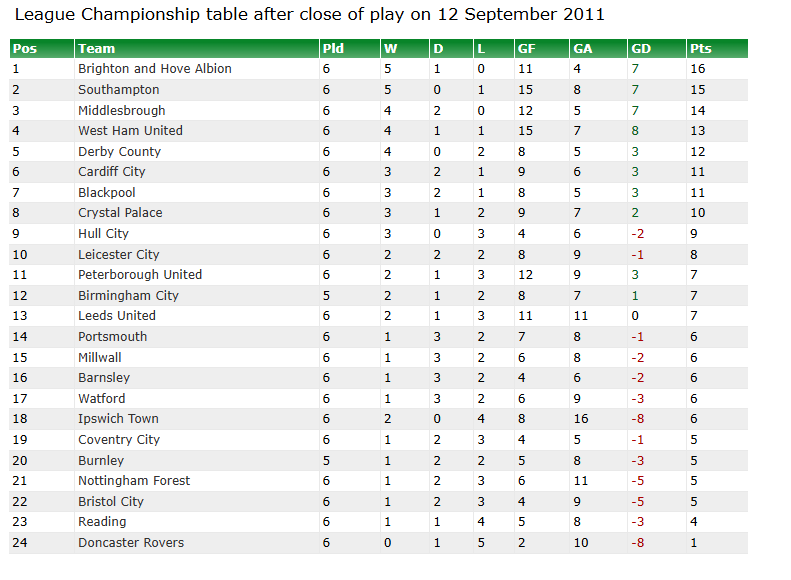Click the Nottingham Forest team name
The height and width of the screenshot is (580, 791).
click(134, 481)
